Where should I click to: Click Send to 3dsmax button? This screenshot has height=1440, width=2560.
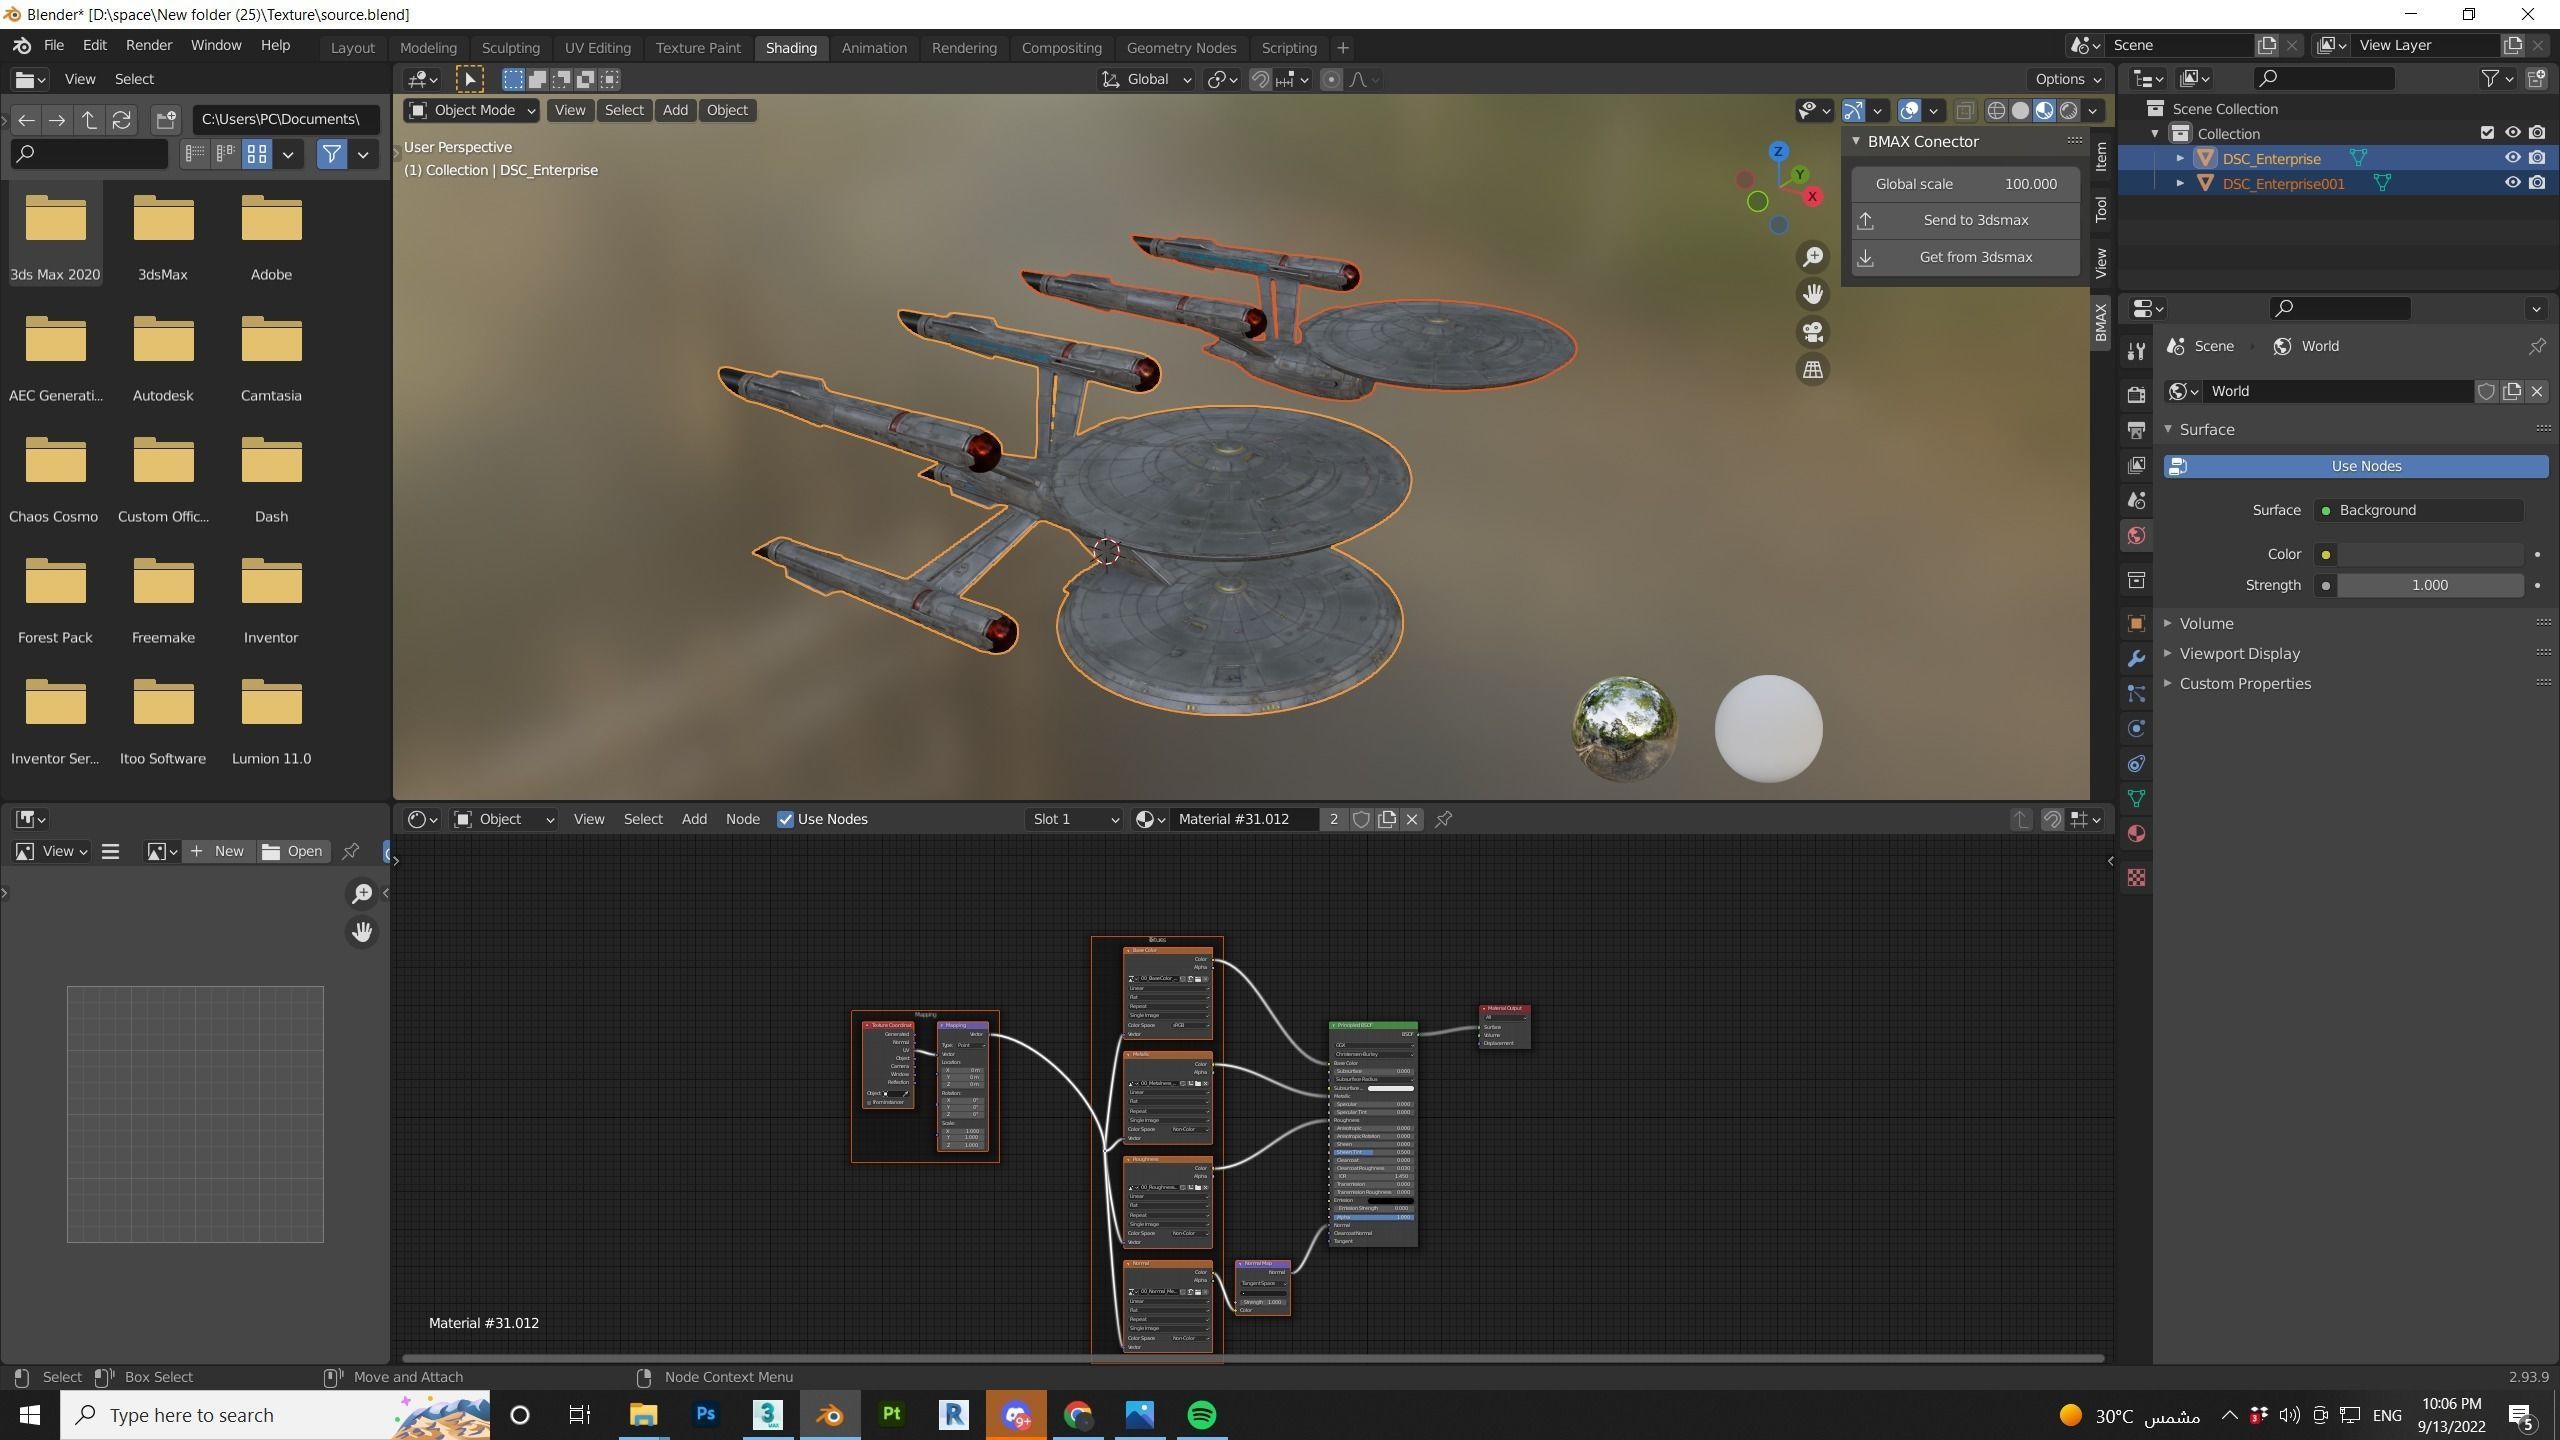1965,221
